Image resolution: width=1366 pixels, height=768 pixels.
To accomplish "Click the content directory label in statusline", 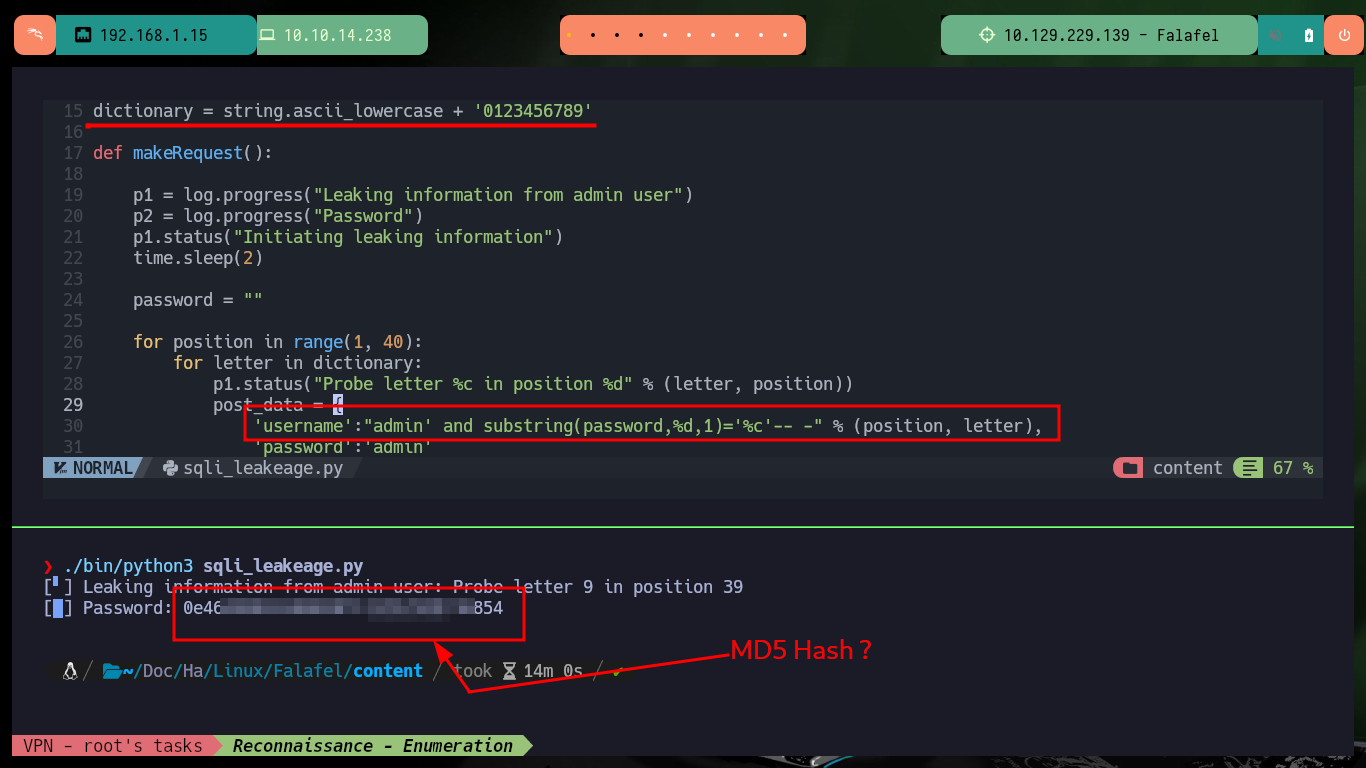I will (1187, 468).
